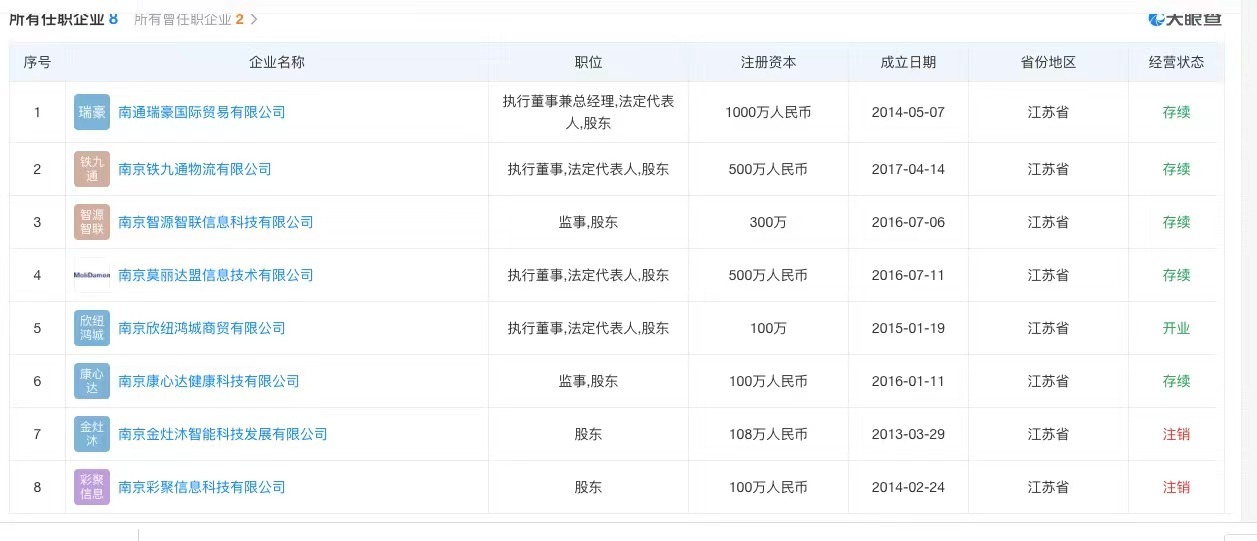Expand the arrow next to 所有曾任职企业

click(x=254, y=19)
